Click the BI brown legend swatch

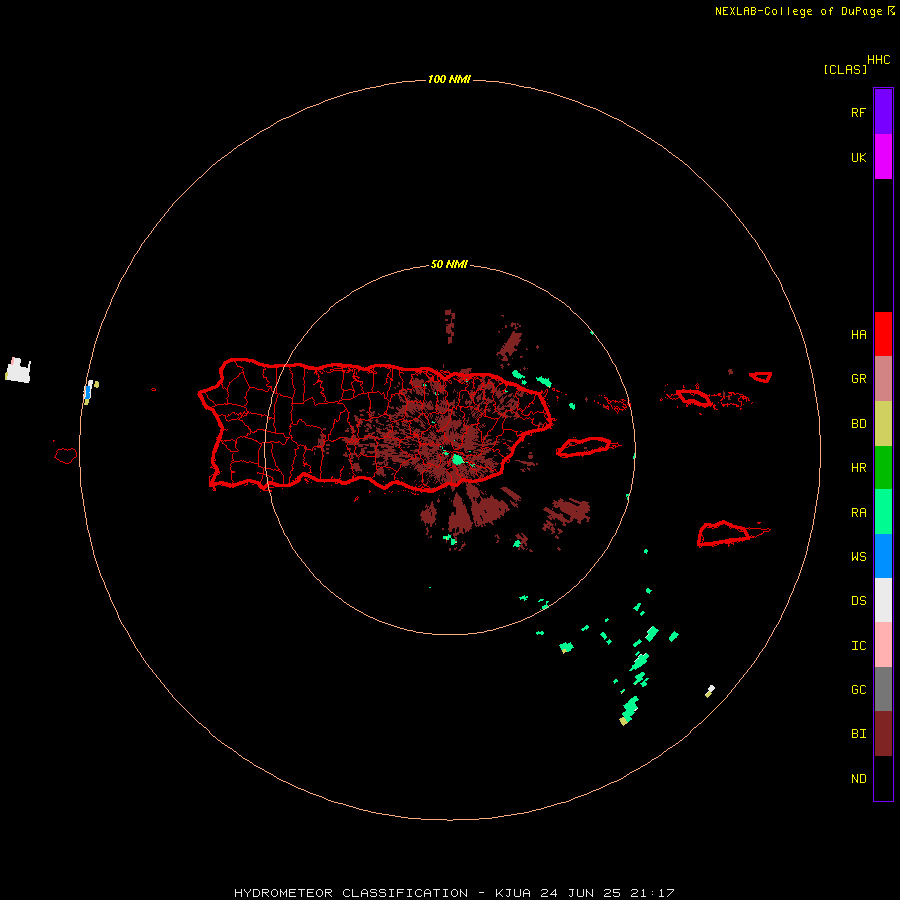click(883, 734)
